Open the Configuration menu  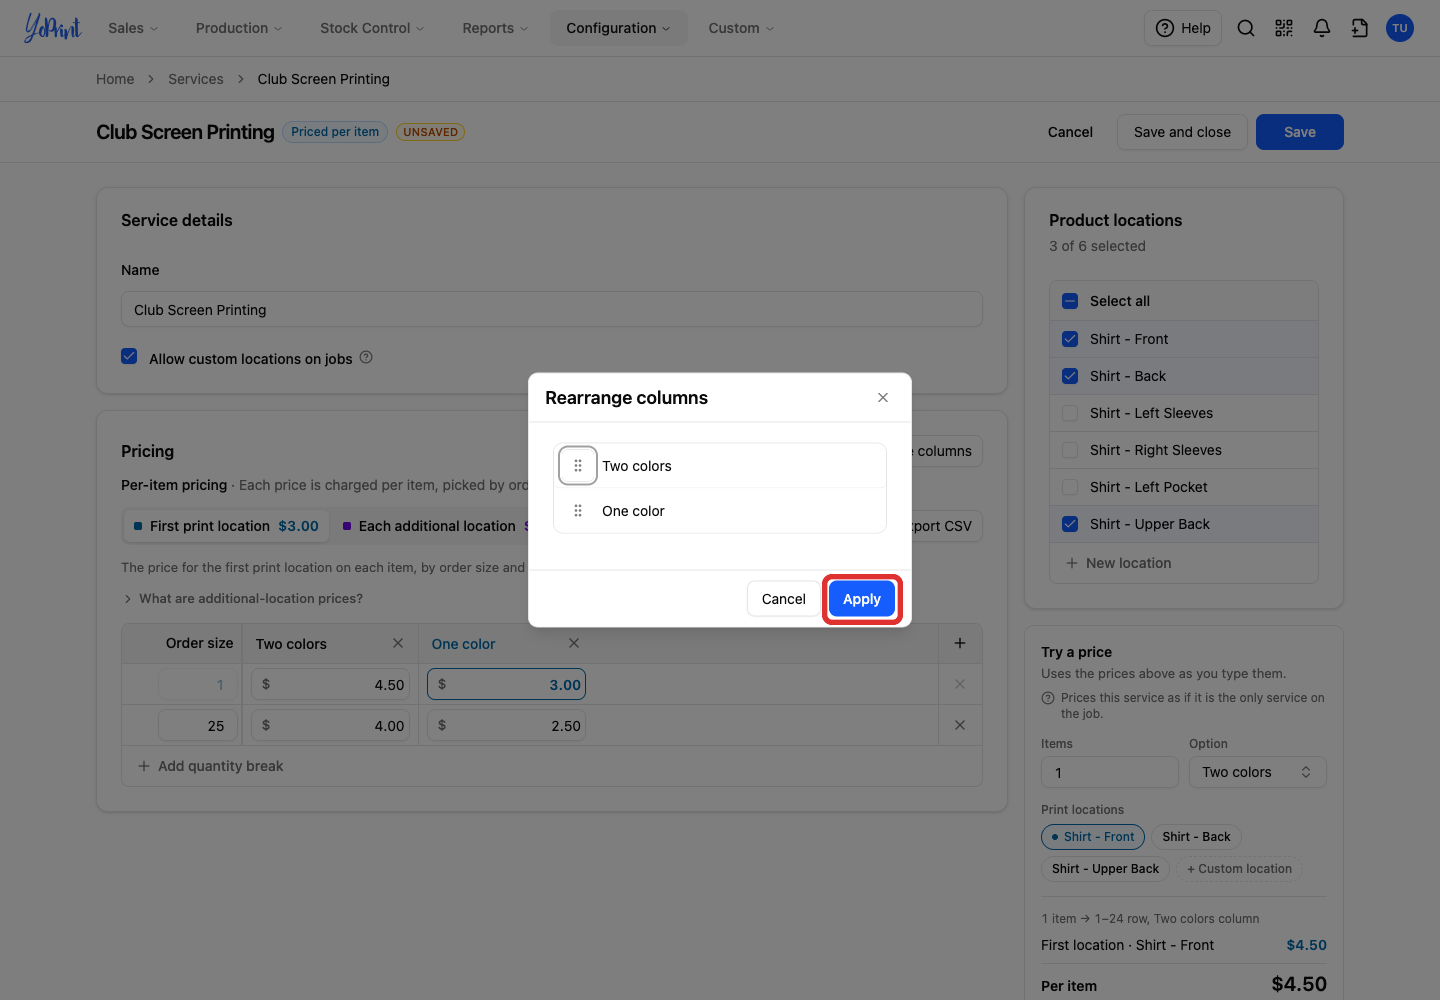618,28
